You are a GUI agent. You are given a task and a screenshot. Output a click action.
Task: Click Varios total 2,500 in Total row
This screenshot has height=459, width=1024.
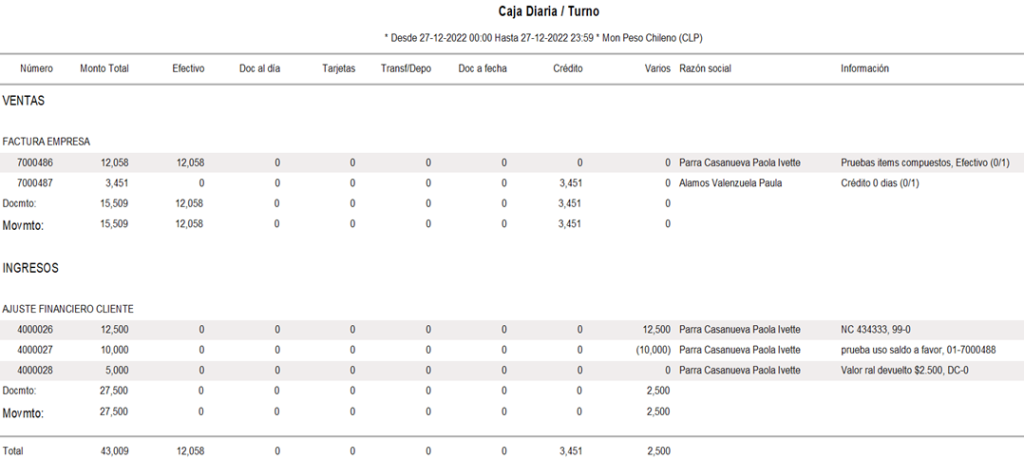(x=658, y=451)
